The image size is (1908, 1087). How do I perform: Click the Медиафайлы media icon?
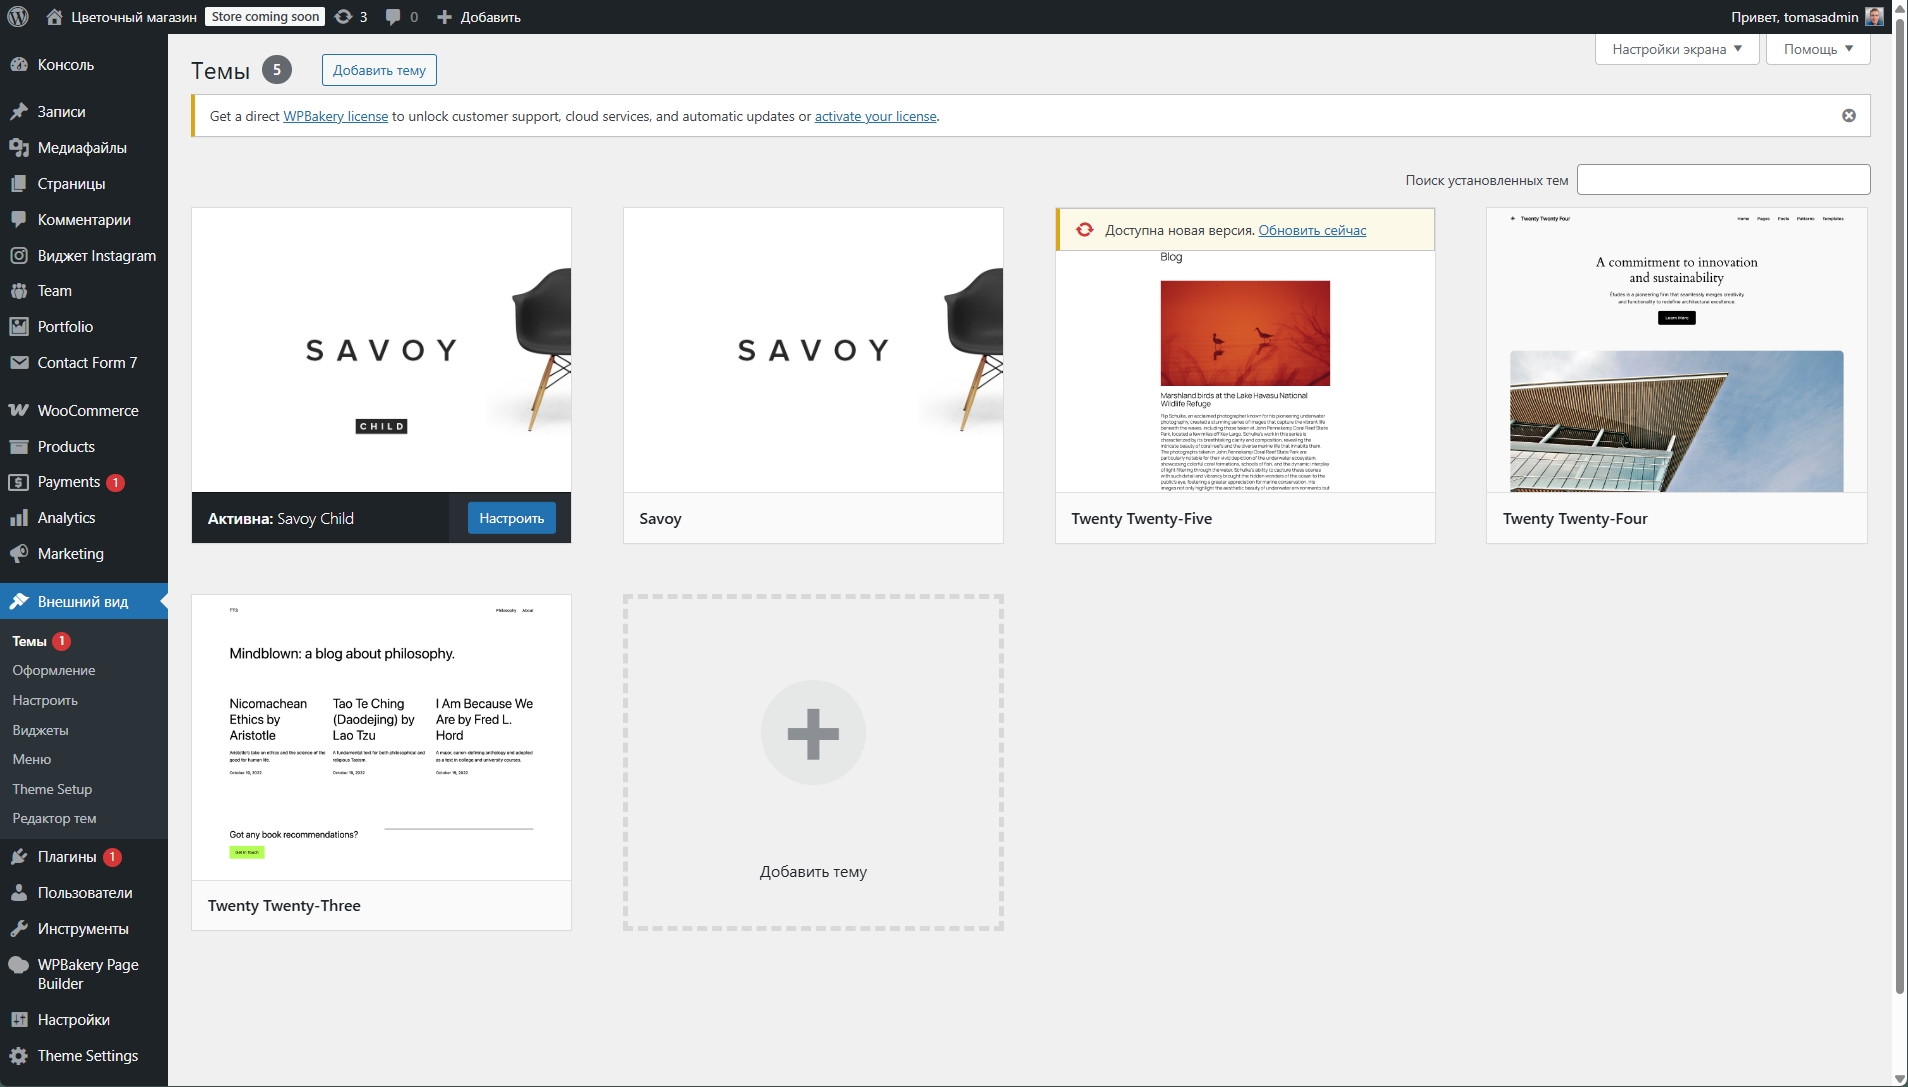click(19, 148)
